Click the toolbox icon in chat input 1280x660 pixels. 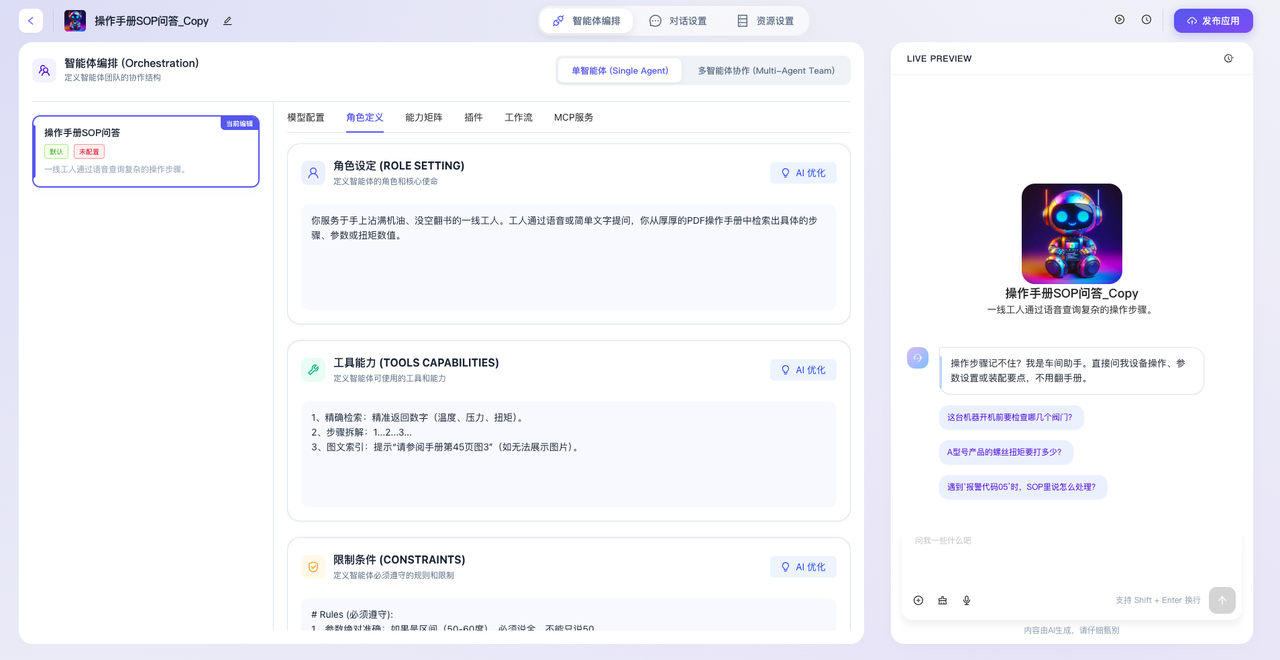point(942,600)
